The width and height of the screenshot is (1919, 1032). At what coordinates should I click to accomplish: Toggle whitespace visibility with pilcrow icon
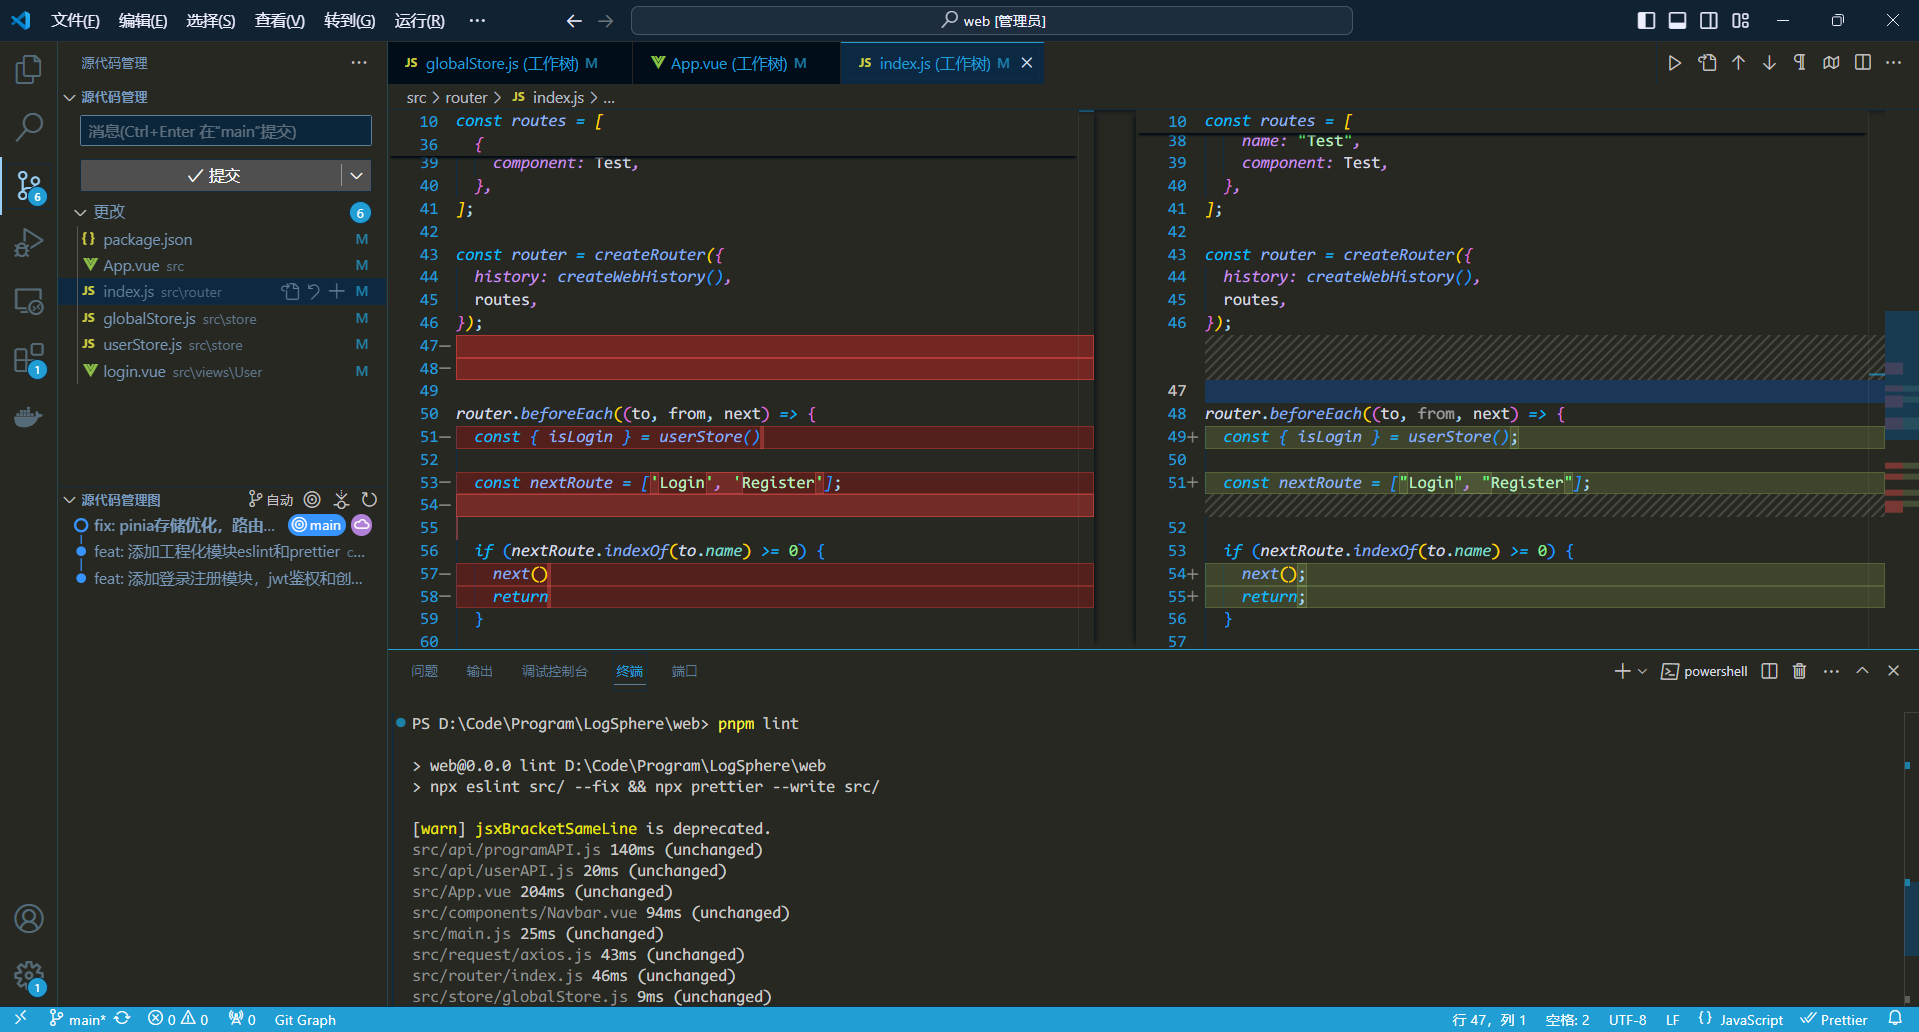point(1800,63)
